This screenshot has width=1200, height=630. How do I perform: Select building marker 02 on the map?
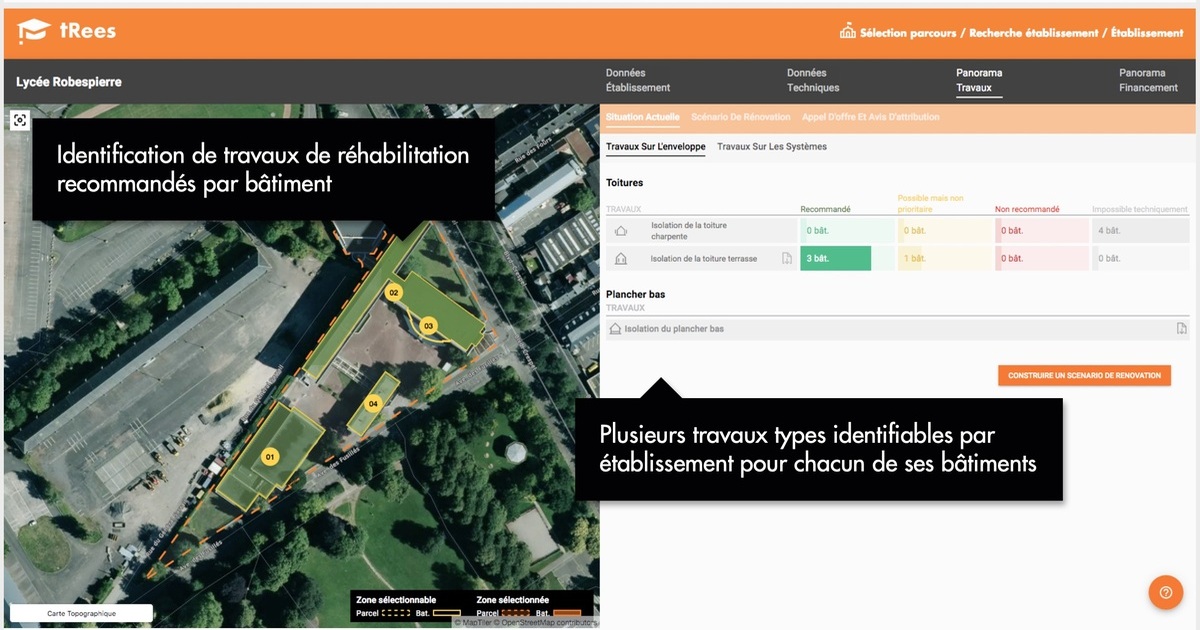point(394,293)
